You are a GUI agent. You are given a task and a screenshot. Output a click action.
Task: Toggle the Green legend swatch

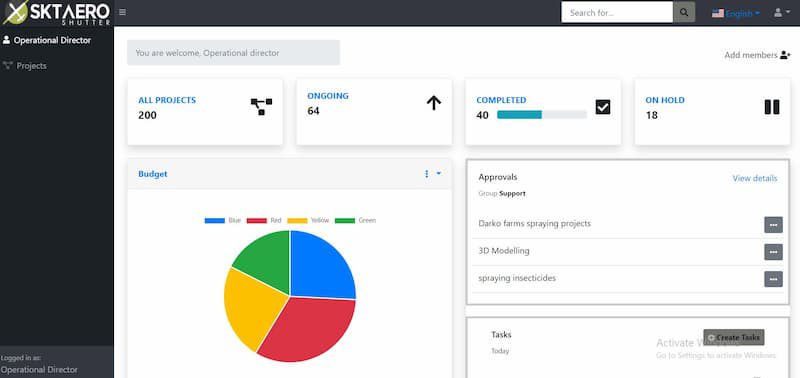(x=345, y=220)
